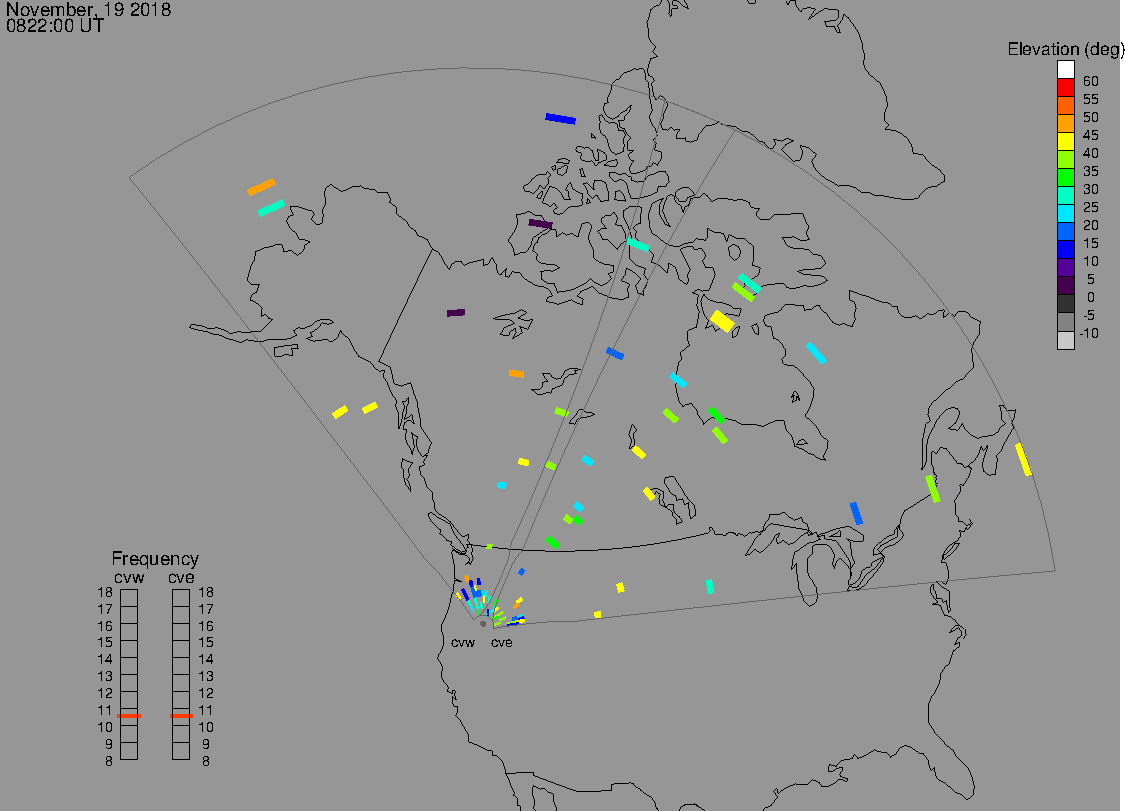Click the 'cve' heading above frequency scale
Viewport: 1125px width, 811px height.
pos(182,578)
